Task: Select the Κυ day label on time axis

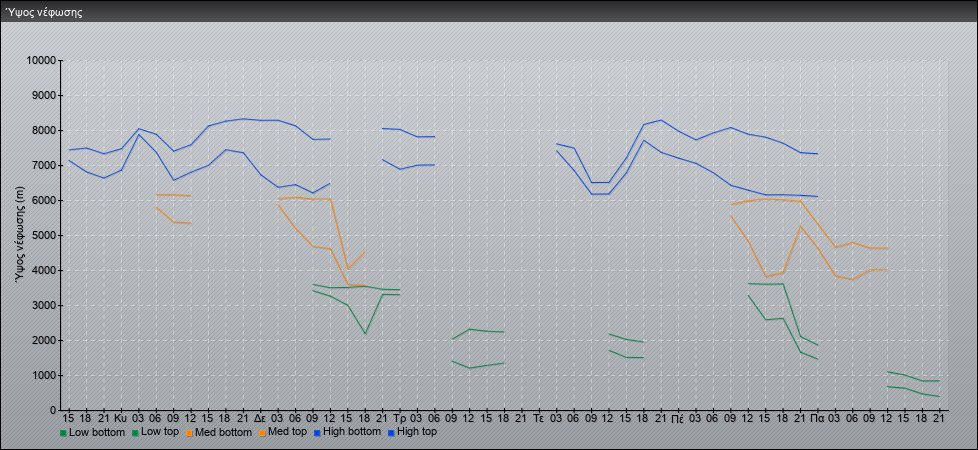Action: (121, 418)
